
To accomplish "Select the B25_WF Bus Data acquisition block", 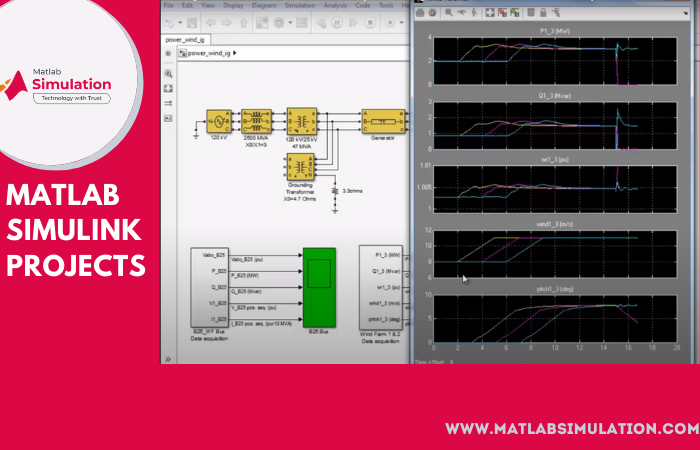I will click(209, 288).
